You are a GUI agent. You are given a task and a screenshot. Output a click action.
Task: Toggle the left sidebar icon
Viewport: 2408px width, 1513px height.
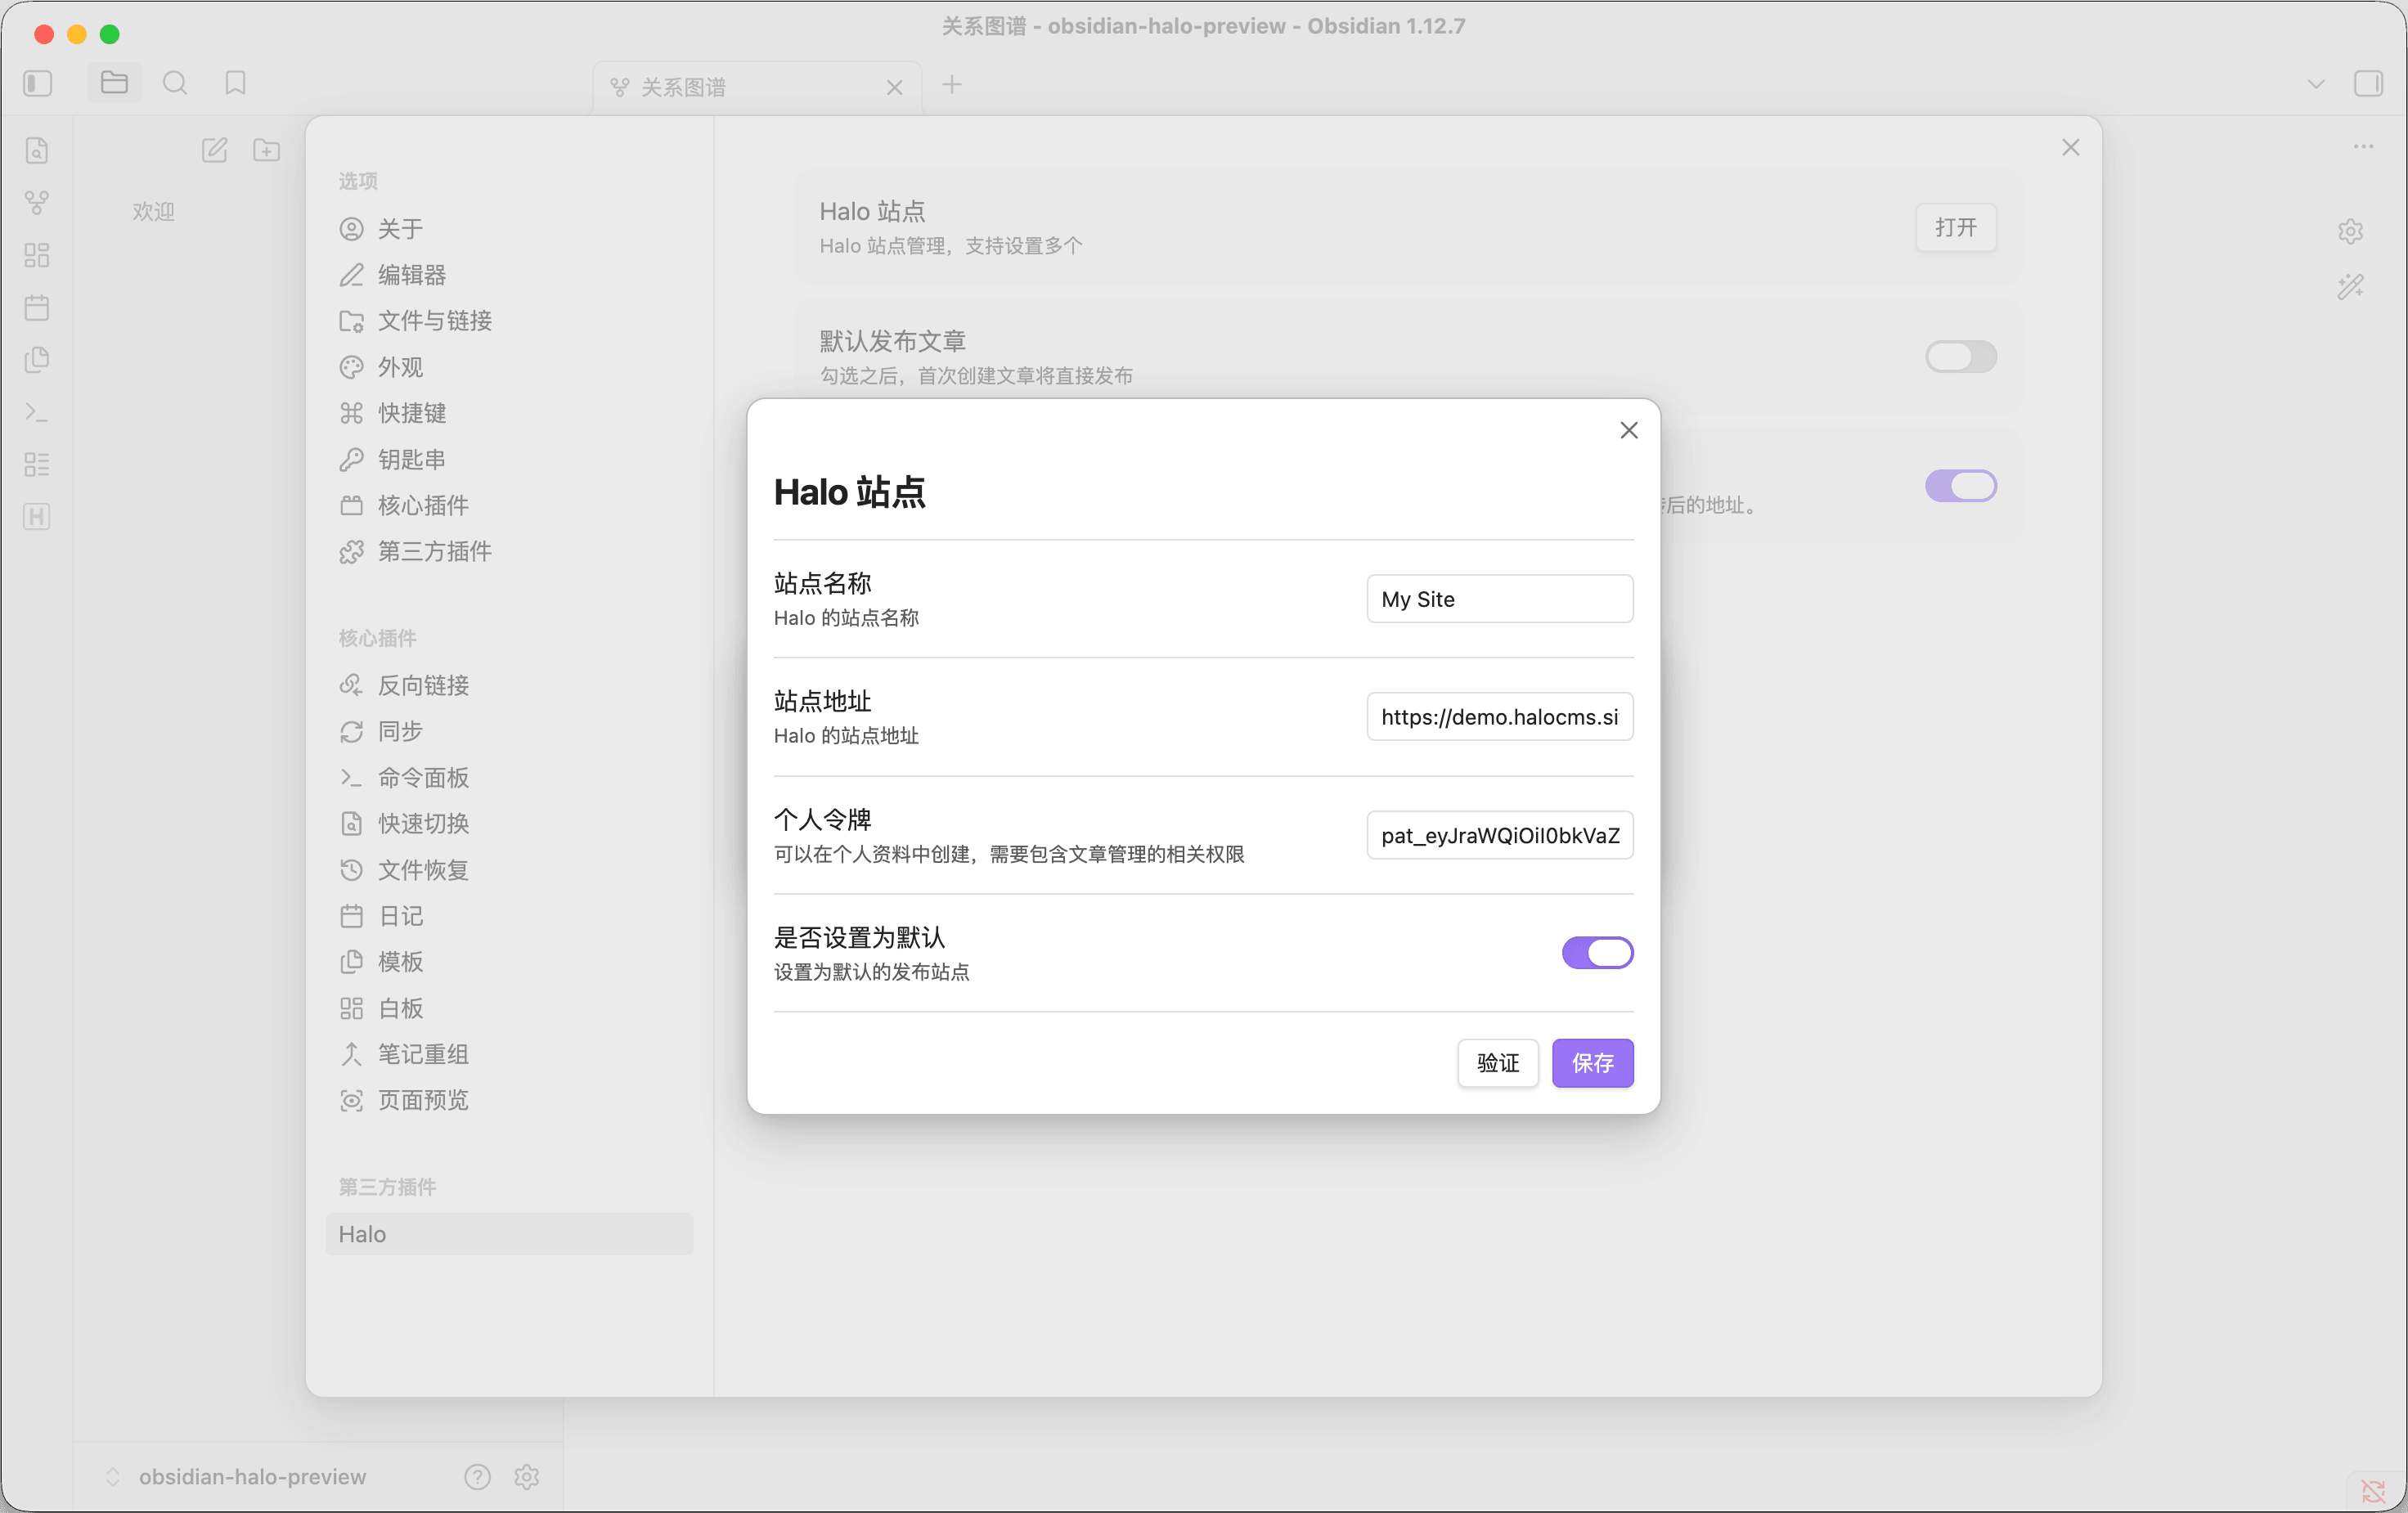[x=38, y=83]
